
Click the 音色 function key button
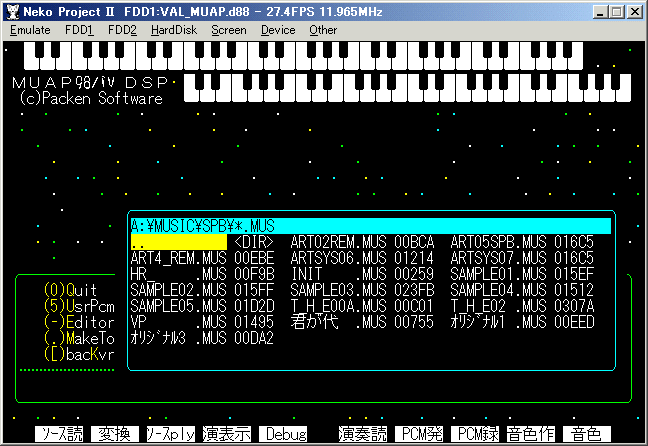pos(587,434)
